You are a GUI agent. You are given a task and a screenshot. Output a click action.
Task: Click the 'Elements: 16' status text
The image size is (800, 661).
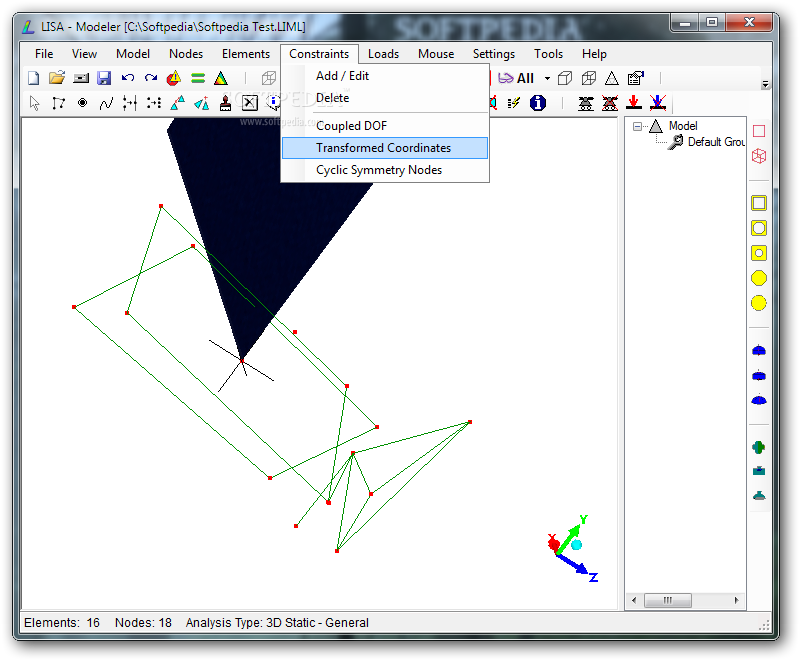pos(62,623)
